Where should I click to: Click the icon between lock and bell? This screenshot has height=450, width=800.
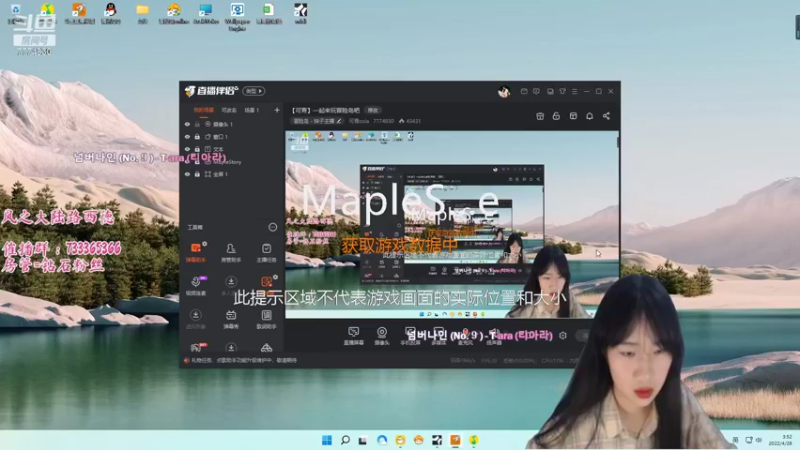573,116
